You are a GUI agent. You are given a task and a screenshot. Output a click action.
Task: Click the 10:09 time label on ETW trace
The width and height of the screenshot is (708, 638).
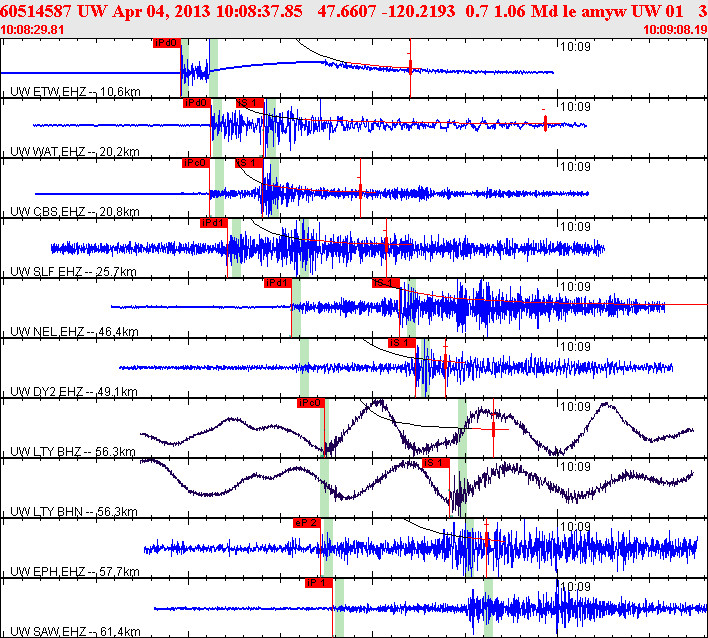pyautogui.click(x=575, y=47)
